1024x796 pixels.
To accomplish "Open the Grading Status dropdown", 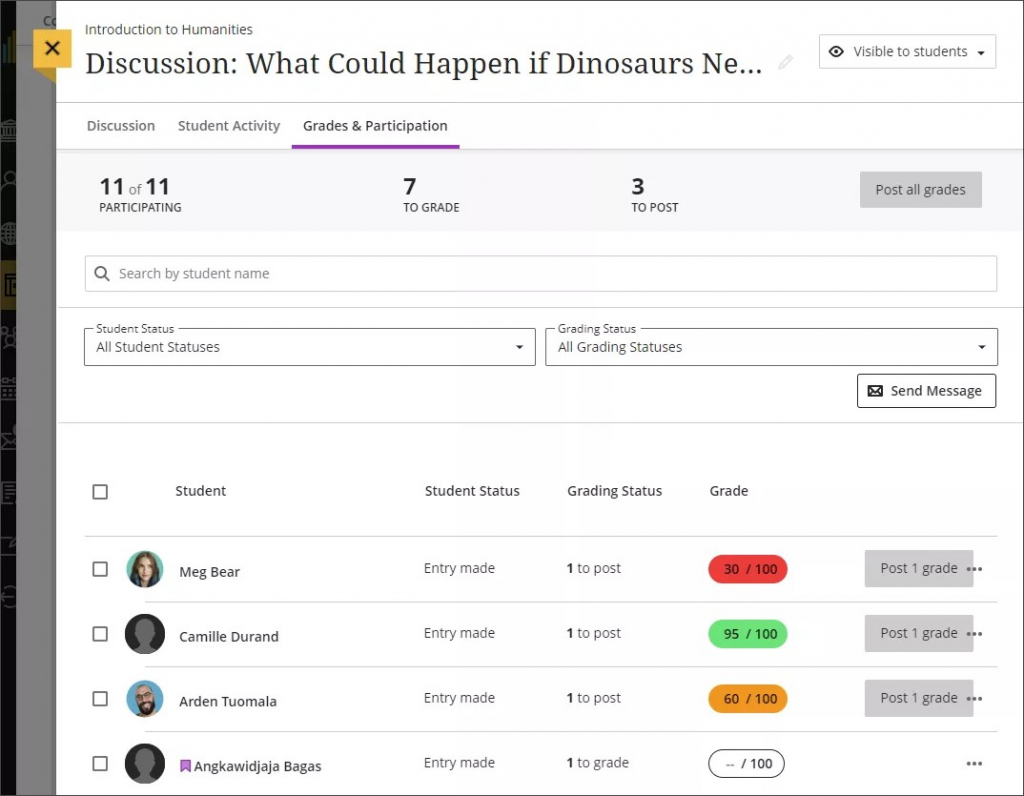I will [x=770, y=346].
